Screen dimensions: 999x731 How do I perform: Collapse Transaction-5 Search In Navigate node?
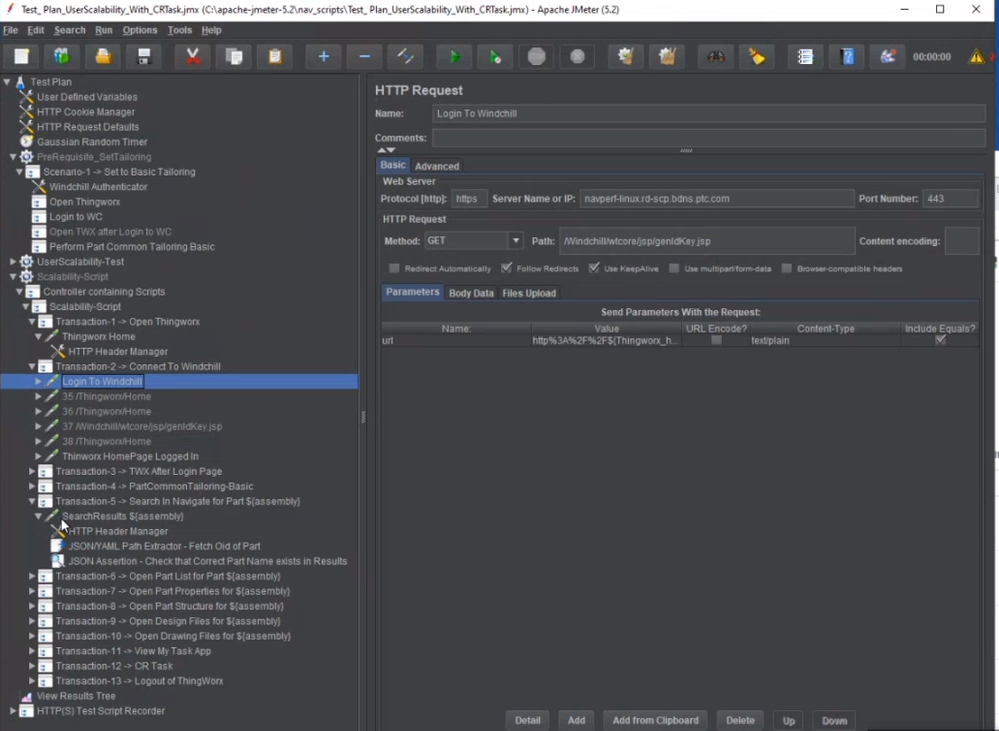pyautogui.click(x=32, y=502)
